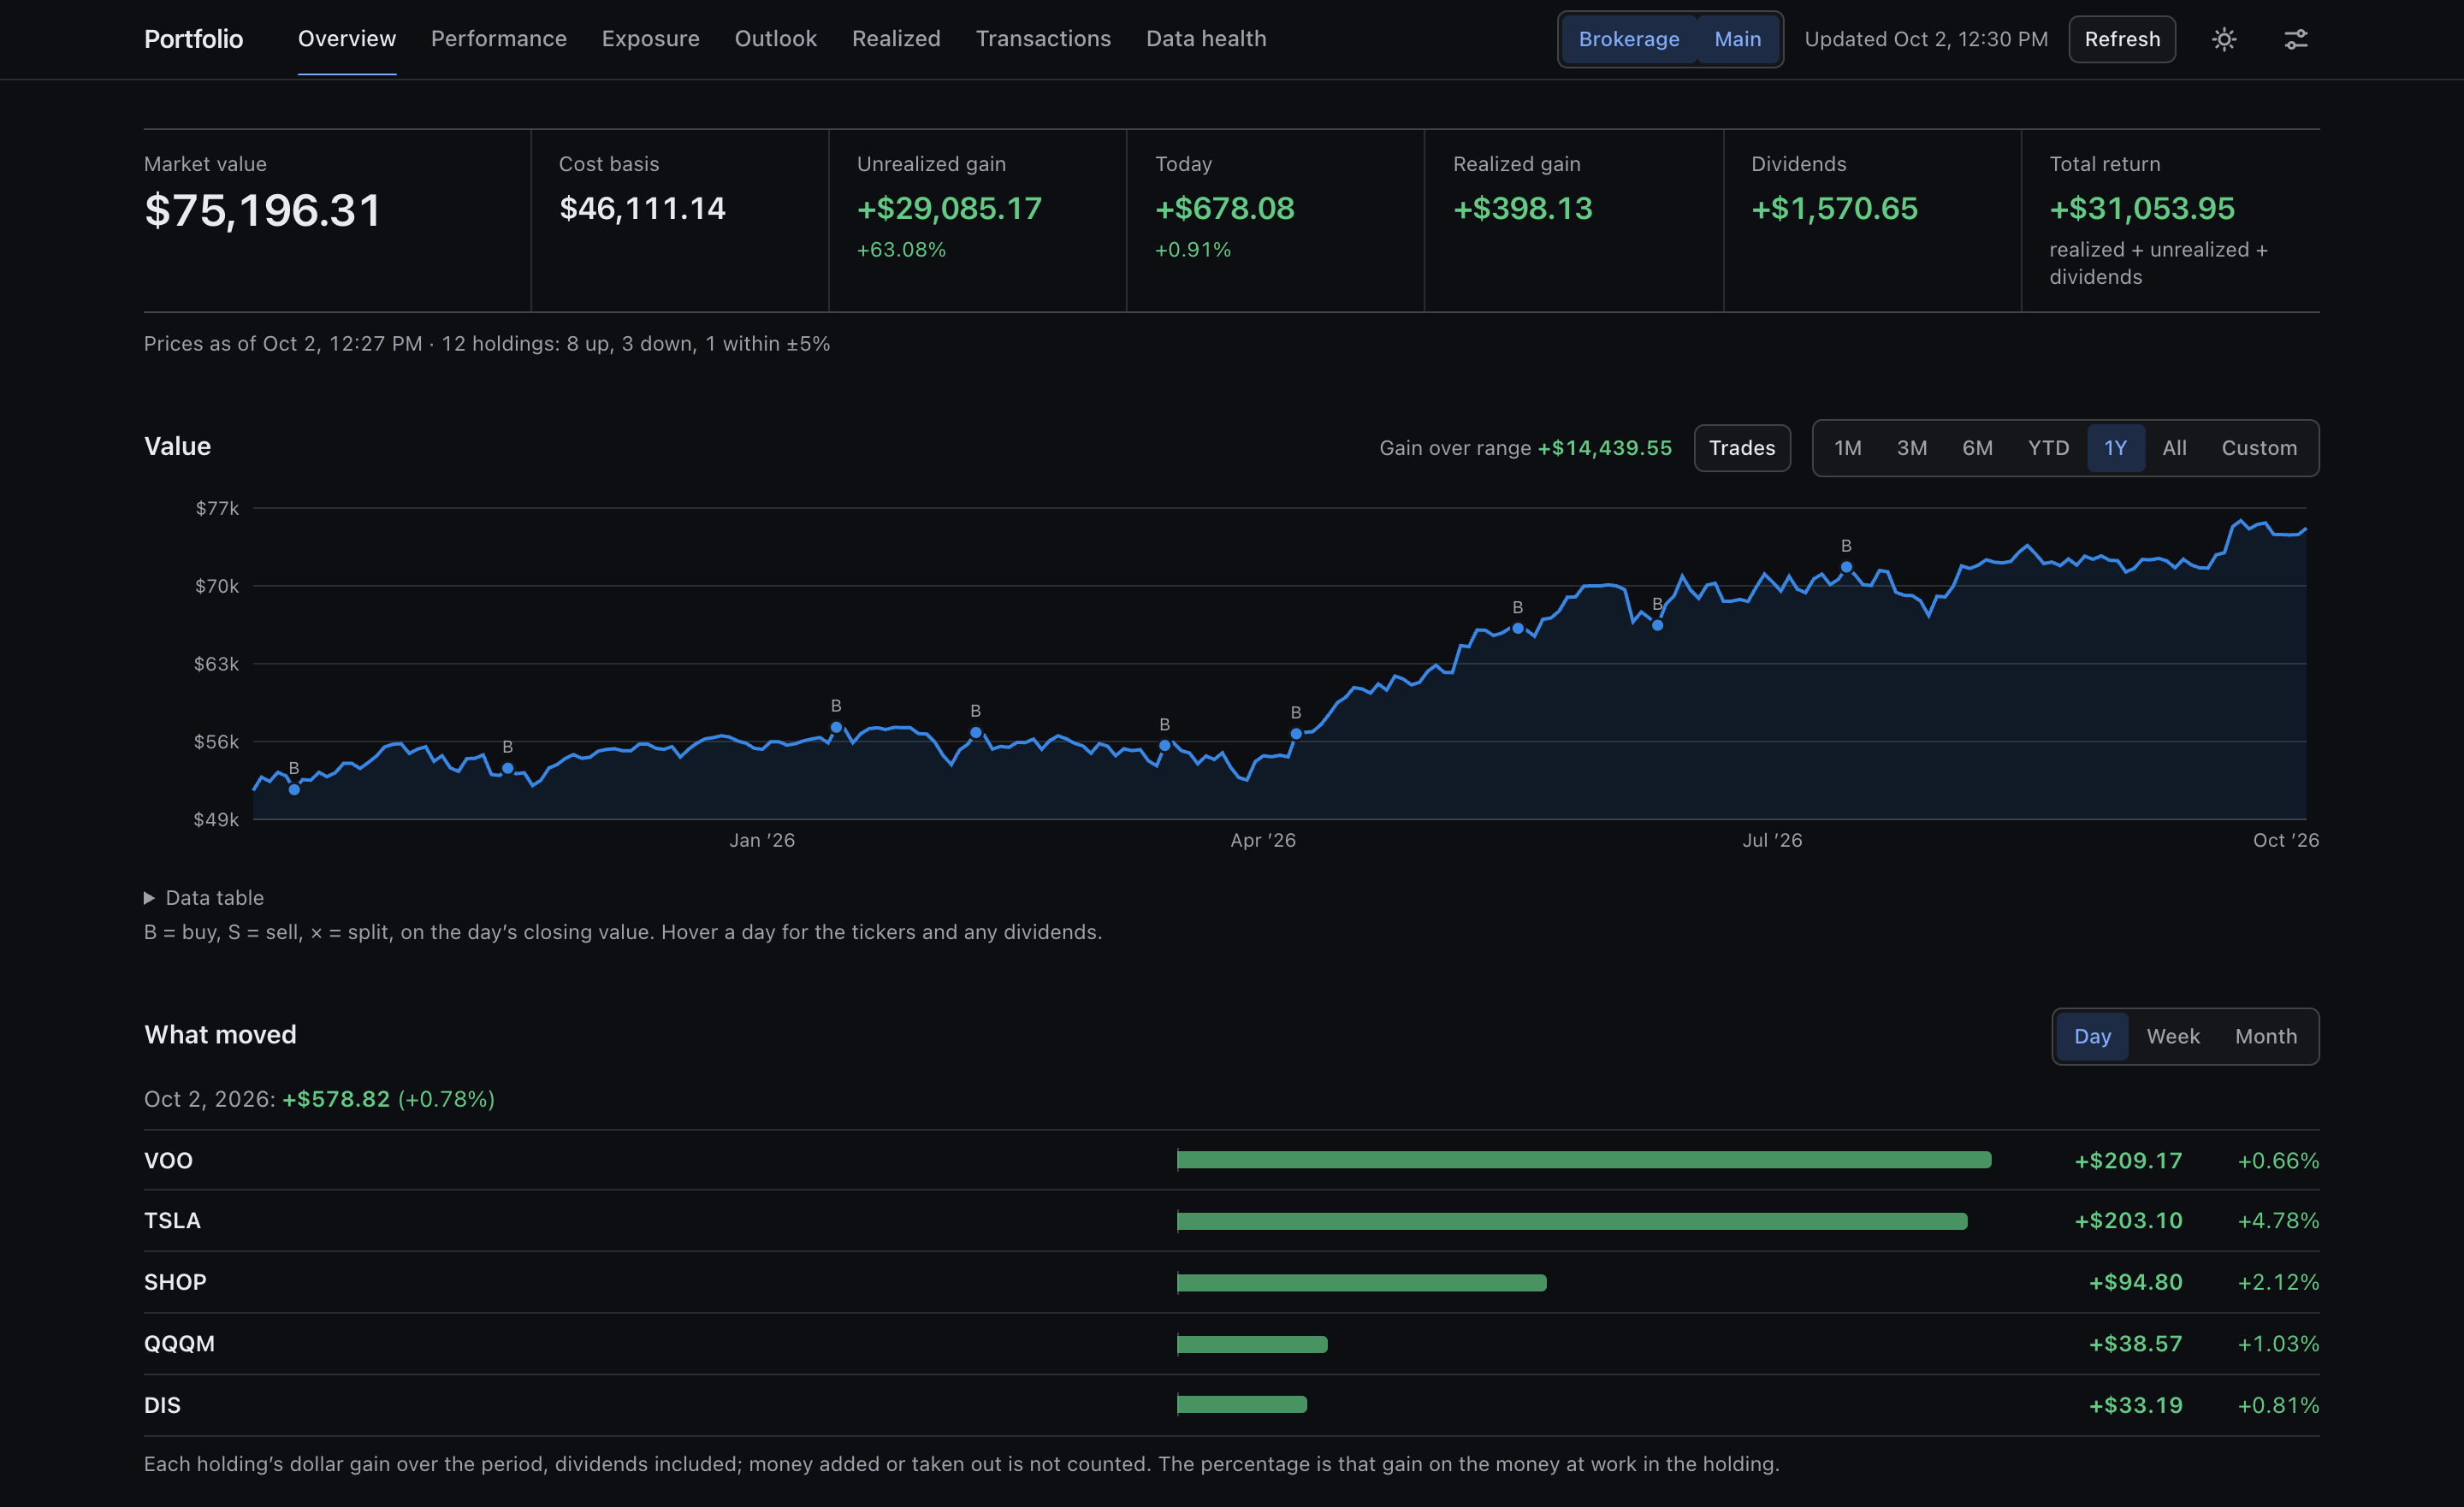Click the buy marker nearest Apr '26

point(1296,733)
